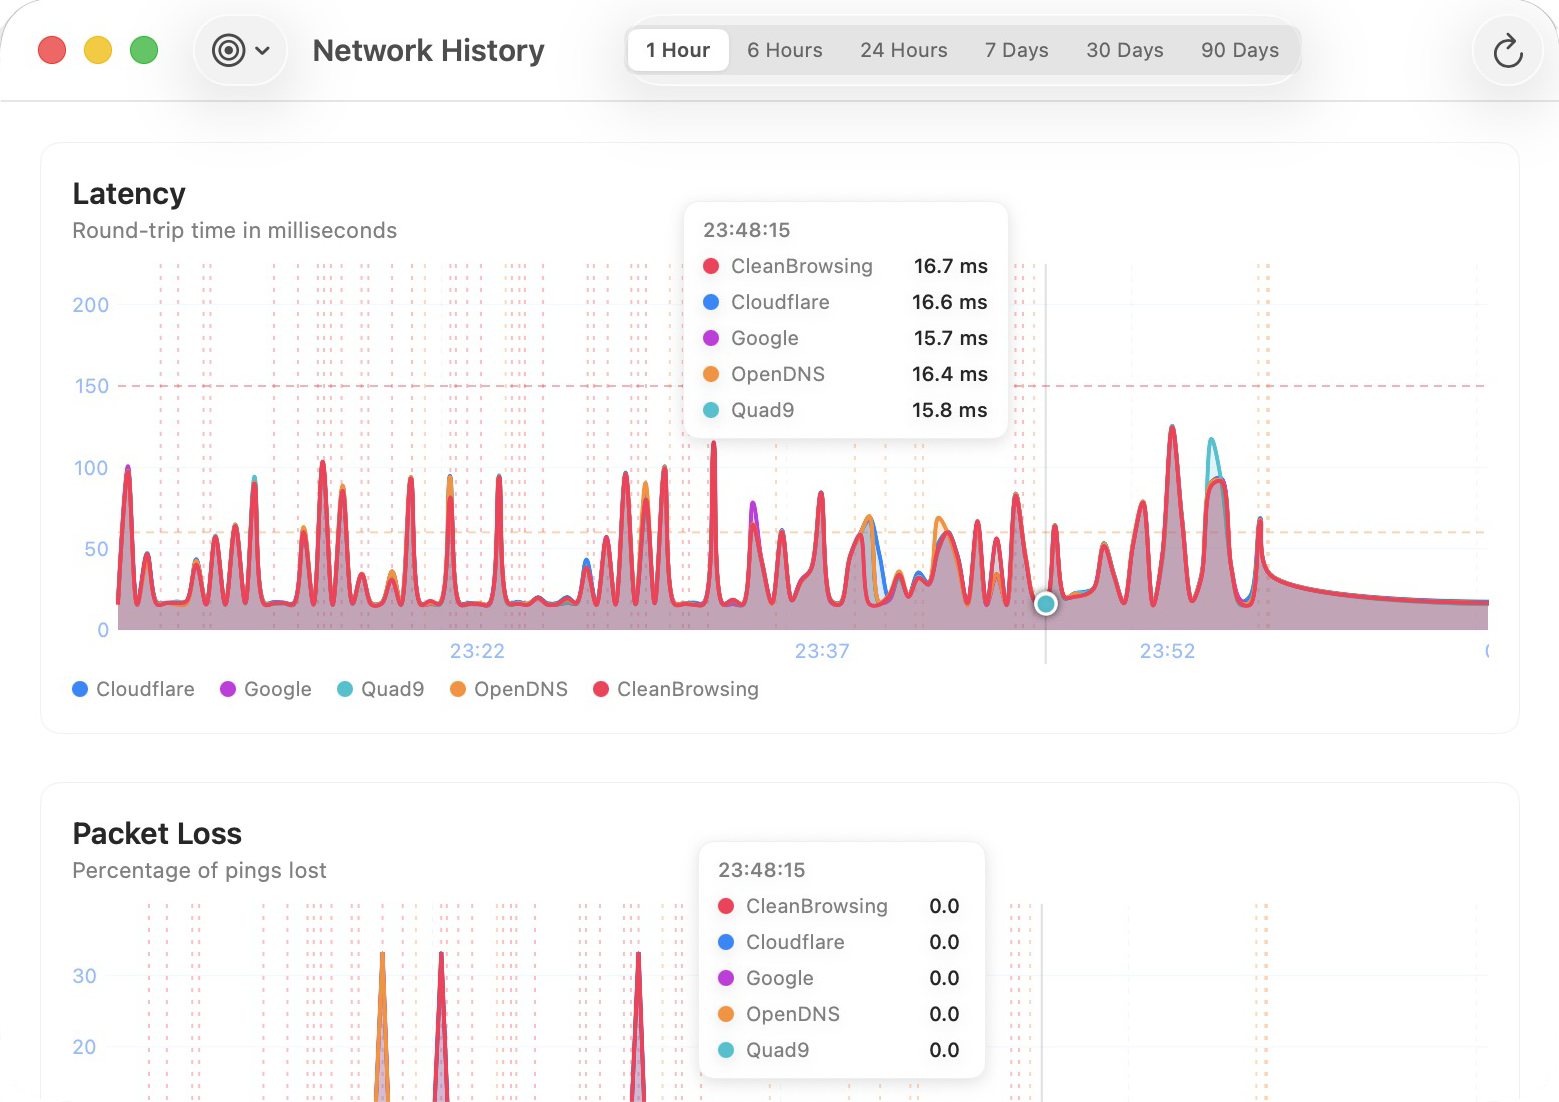Click 'Round-trip time in milliseconds' subtitle
This screenshot has height=1102, width=1559.
(235, 230)
